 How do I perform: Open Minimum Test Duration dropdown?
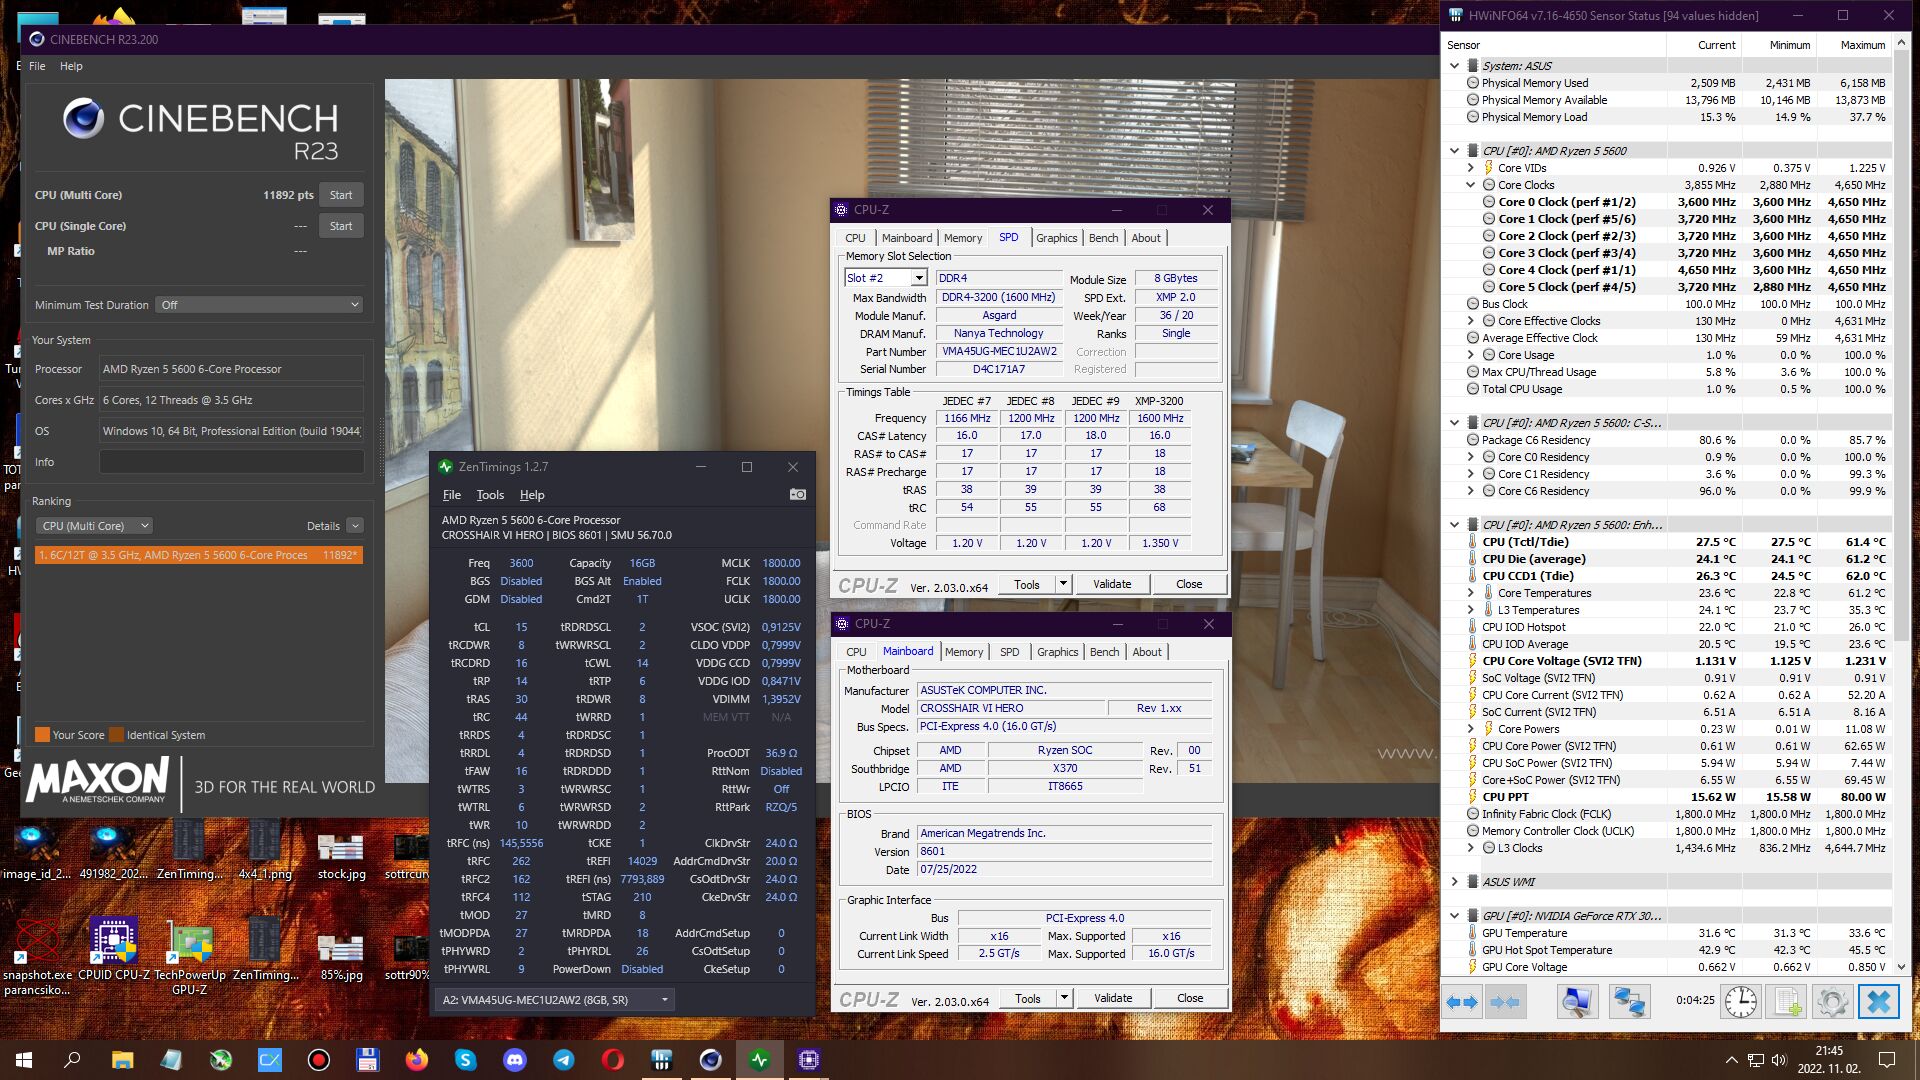(259, 305)
